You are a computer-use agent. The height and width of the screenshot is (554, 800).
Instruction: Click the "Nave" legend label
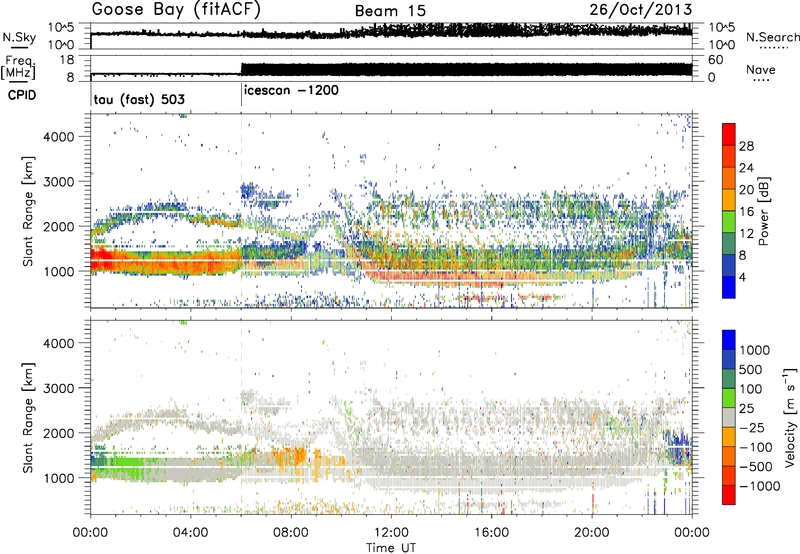click(761, 69)
